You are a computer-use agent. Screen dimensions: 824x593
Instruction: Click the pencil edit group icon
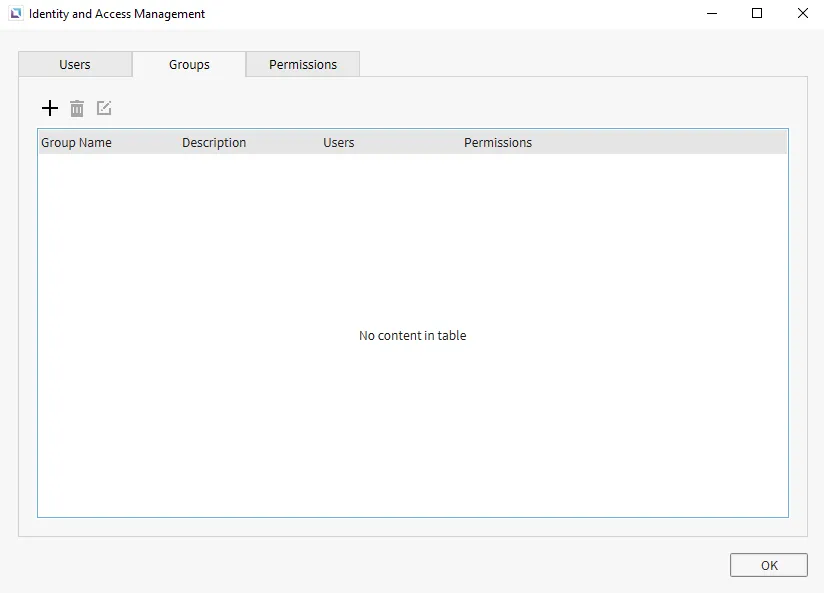[104, 108]
